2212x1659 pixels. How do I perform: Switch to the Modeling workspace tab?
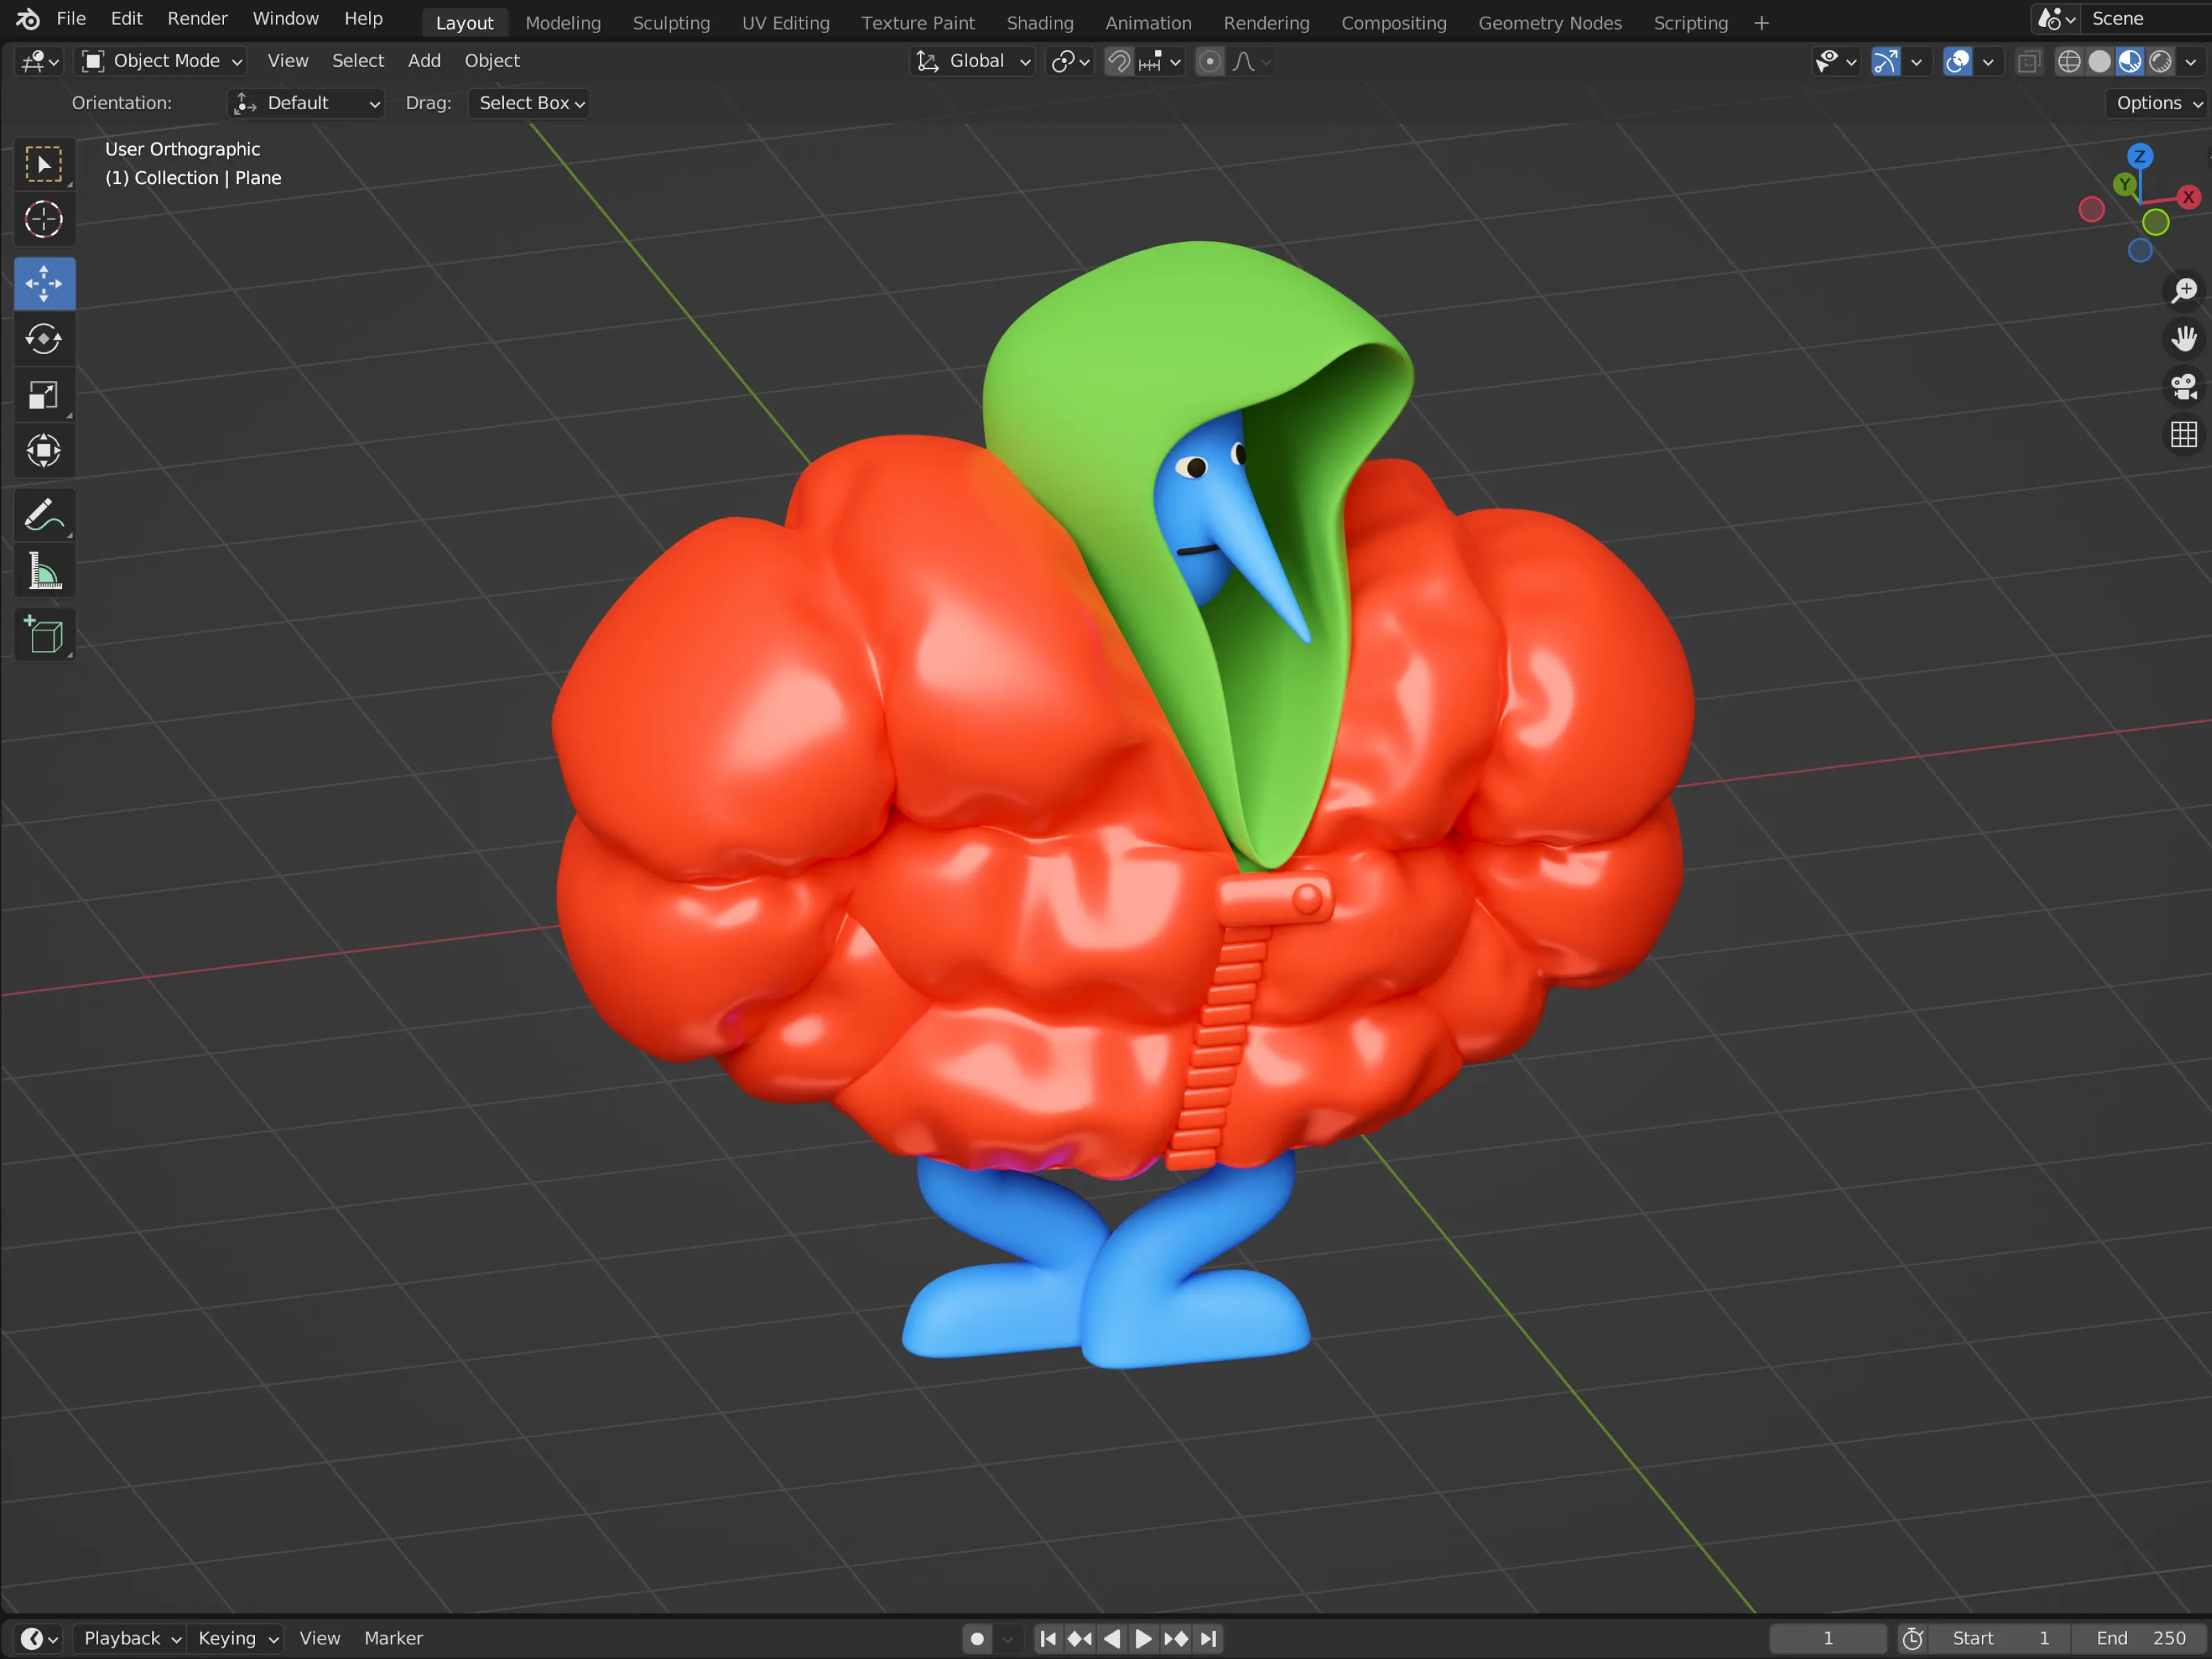(563, 23)
